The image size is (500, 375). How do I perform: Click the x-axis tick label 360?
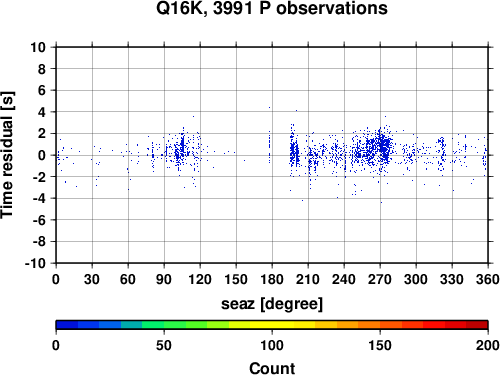tap(488, 279)
